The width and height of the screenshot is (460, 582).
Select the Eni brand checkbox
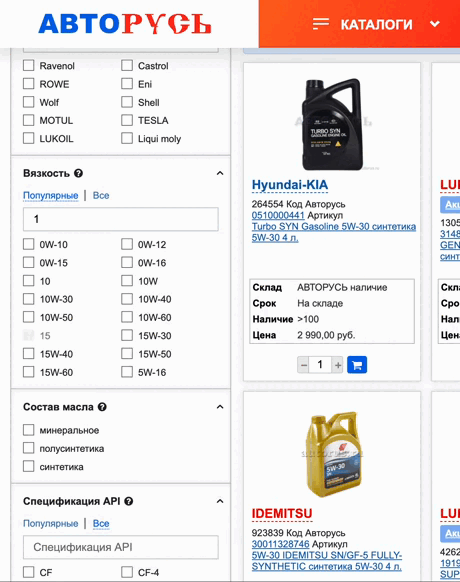click(x=127, y=84)
